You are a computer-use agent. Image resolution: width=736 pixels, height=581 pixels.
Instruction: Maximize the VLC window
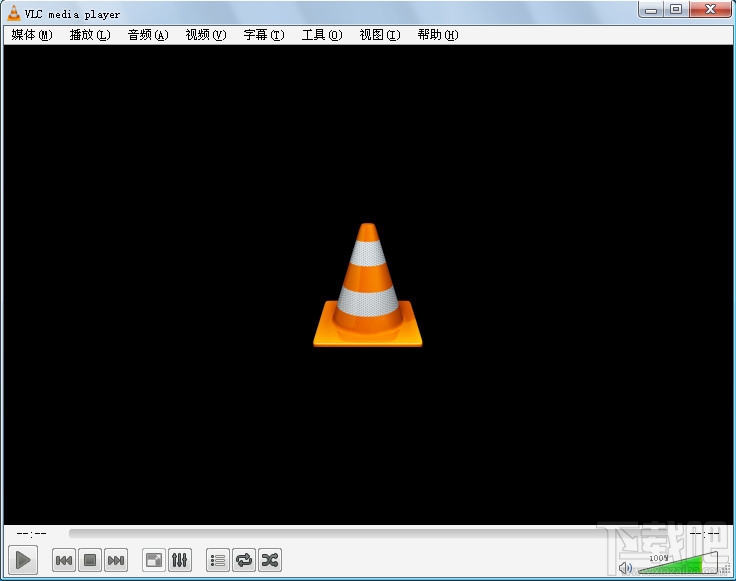[676, 10]
